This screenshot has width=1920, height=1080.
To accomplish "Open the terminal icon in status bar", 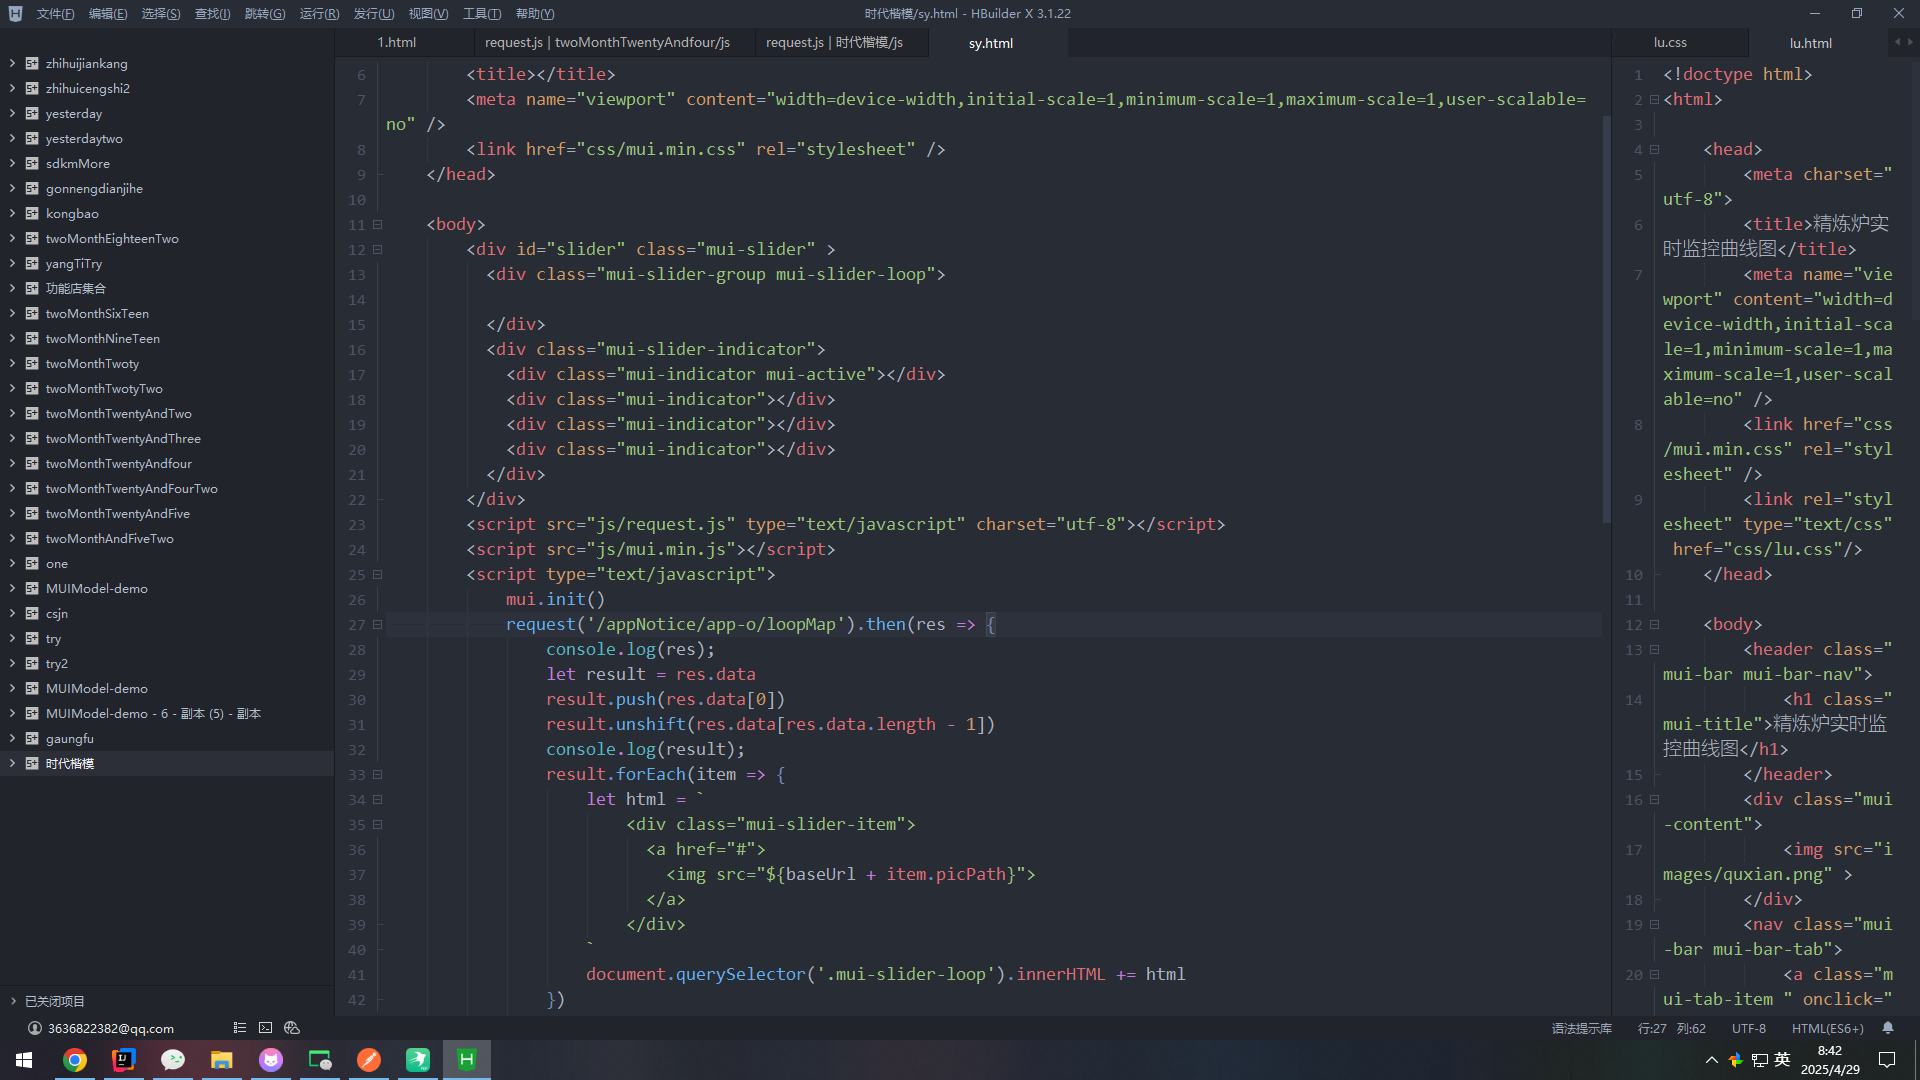I will 265,1028.
